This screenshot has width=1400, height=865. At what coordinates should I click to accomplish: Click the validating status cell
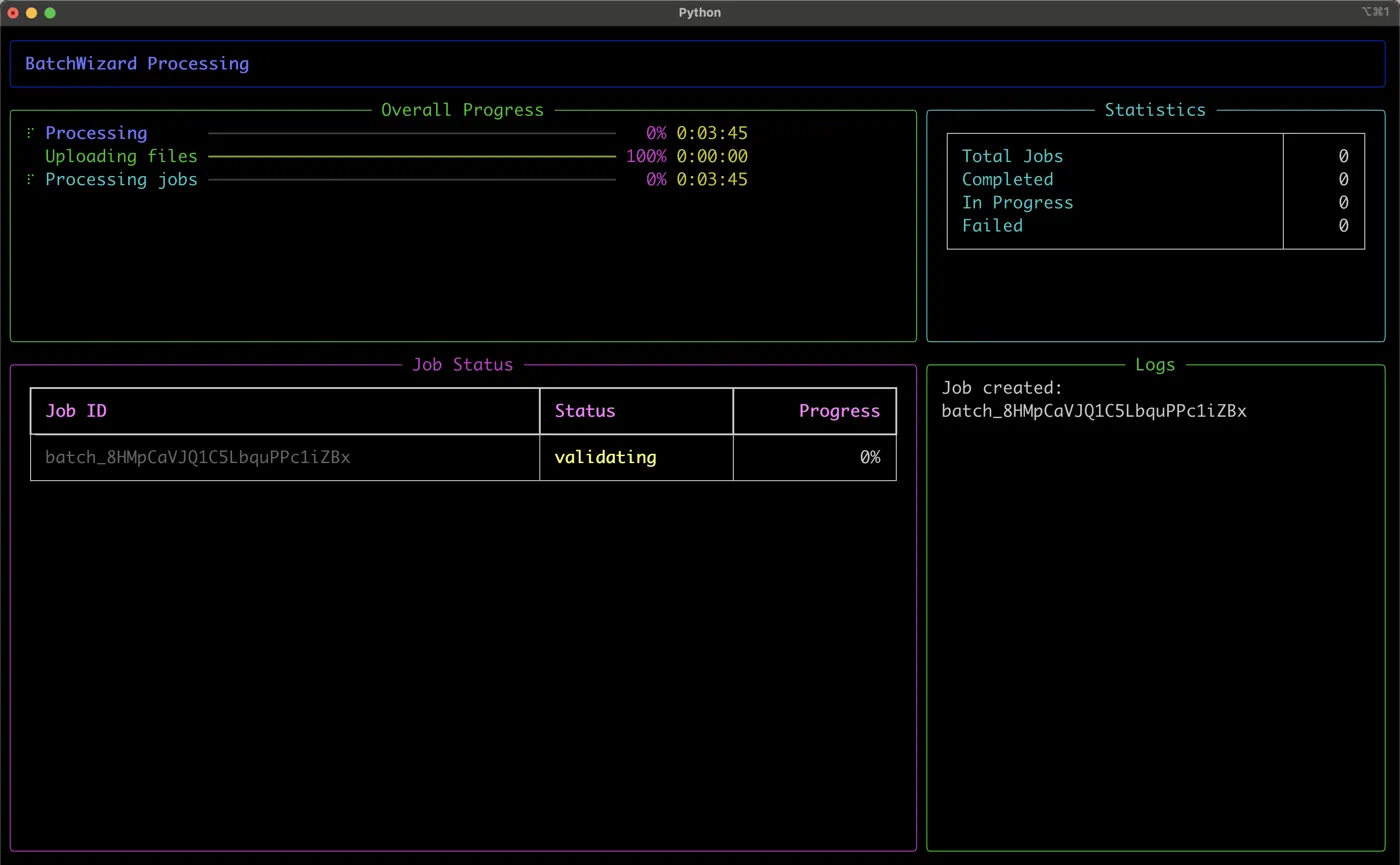[606, 458]
